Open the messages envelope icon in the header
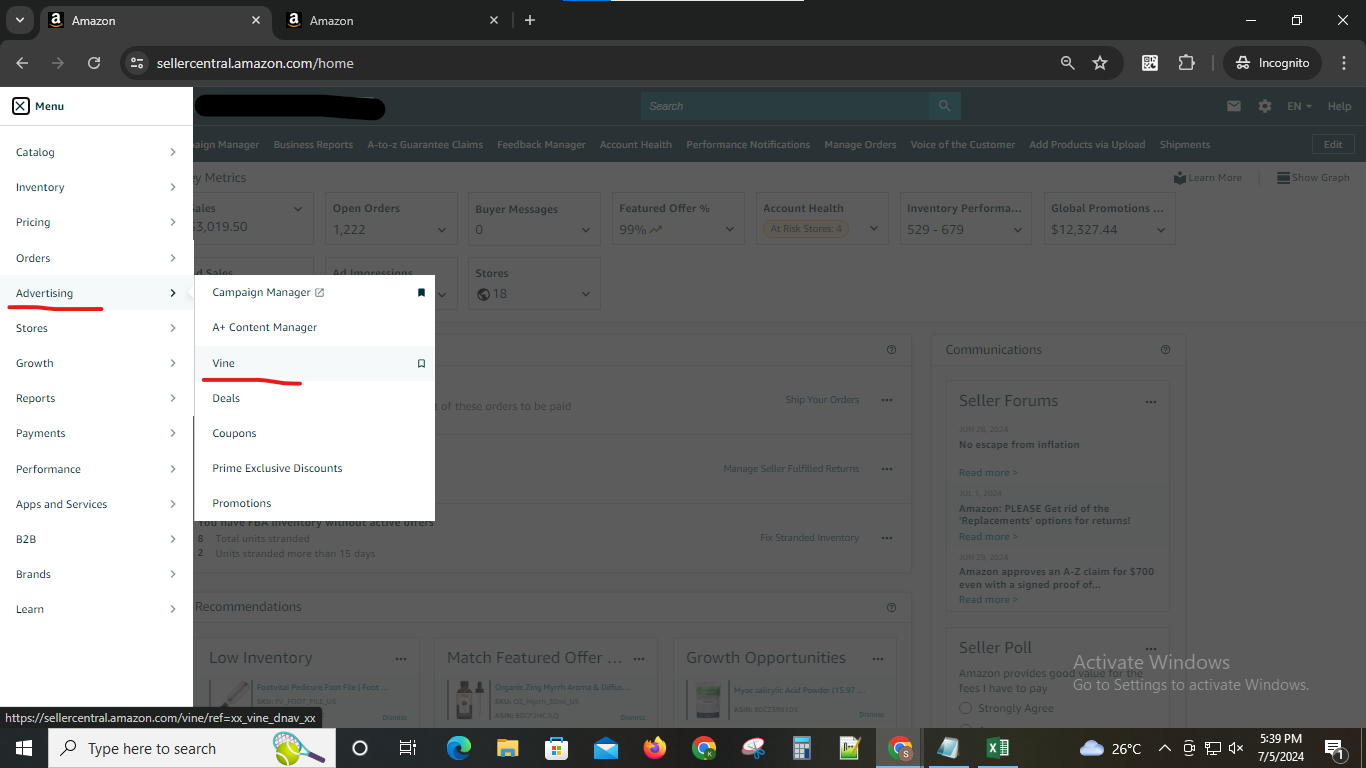This screenshot has height=768, width=1366. coord(1233,105)
